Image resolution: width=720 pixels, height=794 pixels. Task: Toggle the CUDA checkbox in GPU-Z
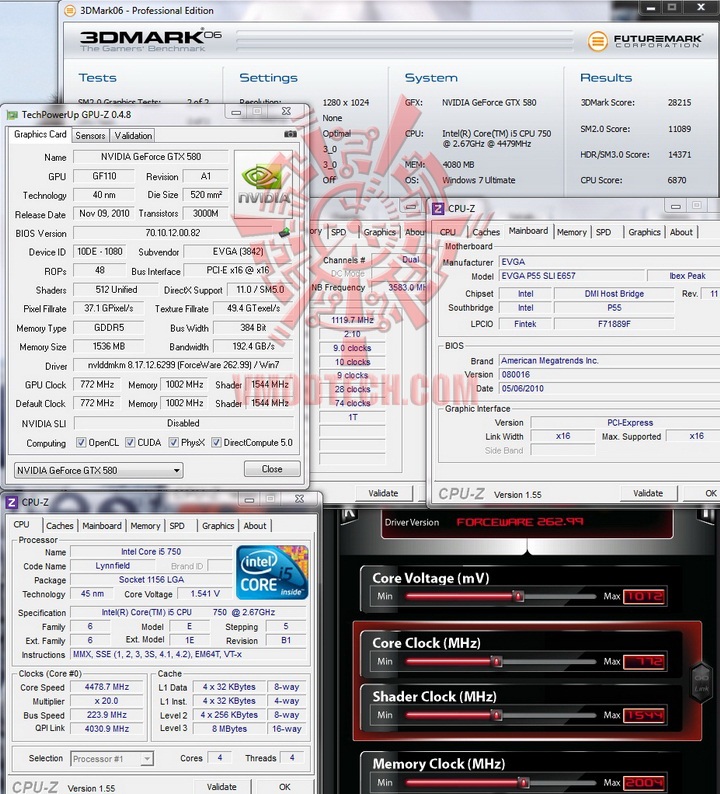[130, 443]
